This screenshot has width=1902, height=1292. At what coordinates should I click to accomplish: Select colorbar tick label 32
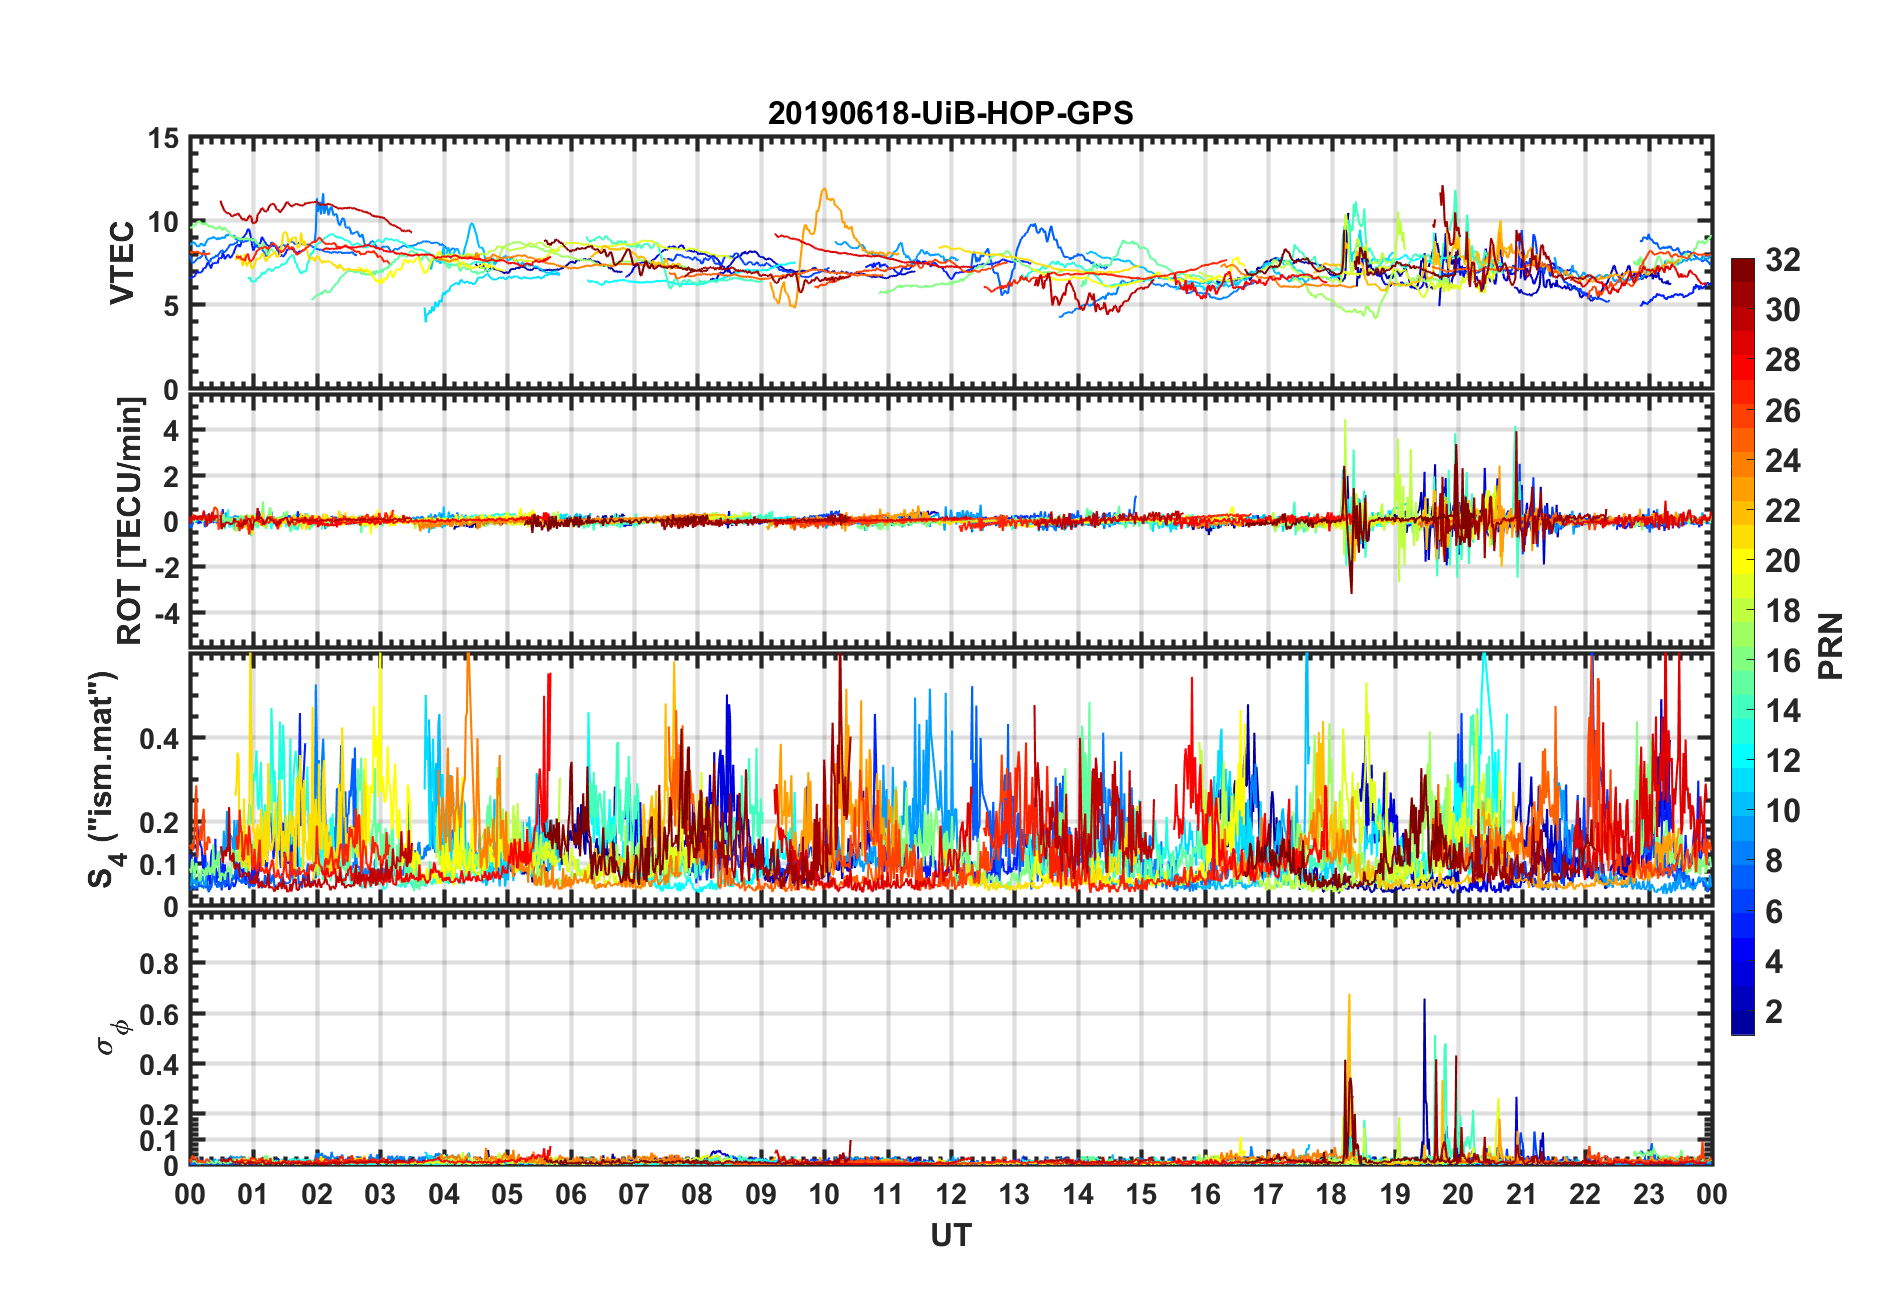point(1782,260)
